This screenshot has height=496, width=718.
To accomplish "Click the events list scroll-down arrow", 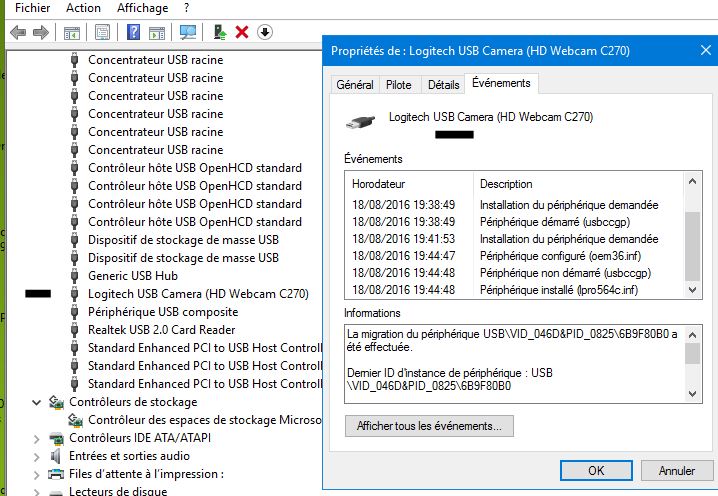I will pyautogui.click(x=692, y=289).
